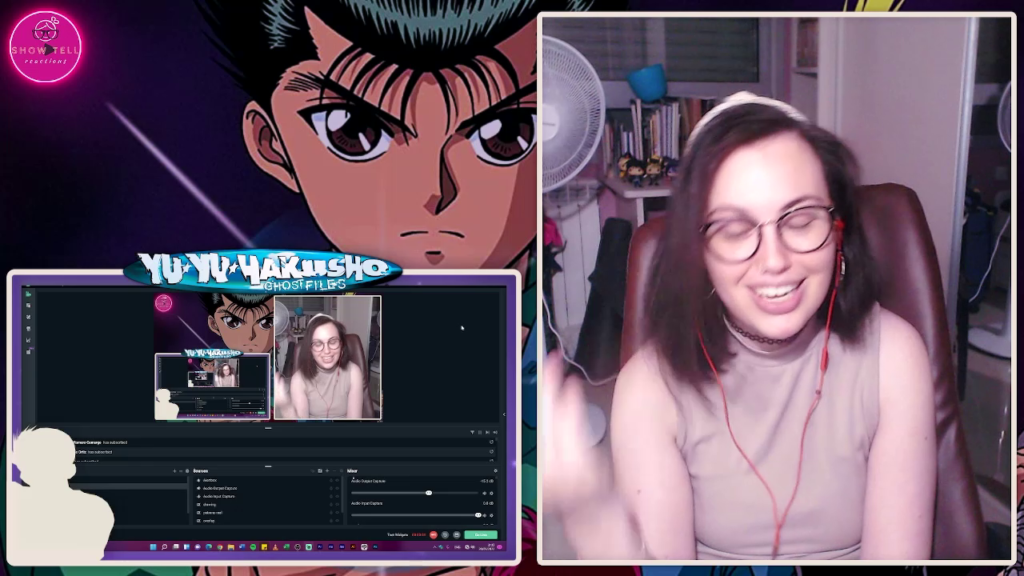The image size is (1024, 576).
Task: Open the events feed filter dropdown
Action: click(473, 432)
